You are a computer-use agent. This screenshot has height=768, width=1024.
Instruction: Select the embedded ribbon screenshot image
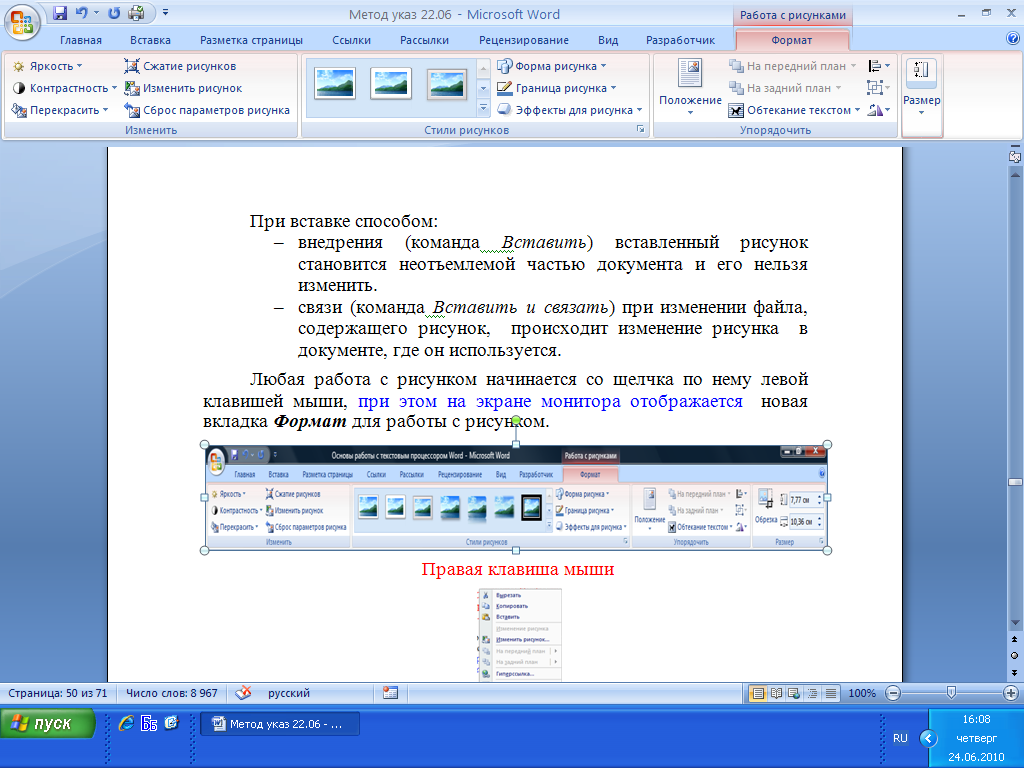pyautogui.click(x=516, y=498)
